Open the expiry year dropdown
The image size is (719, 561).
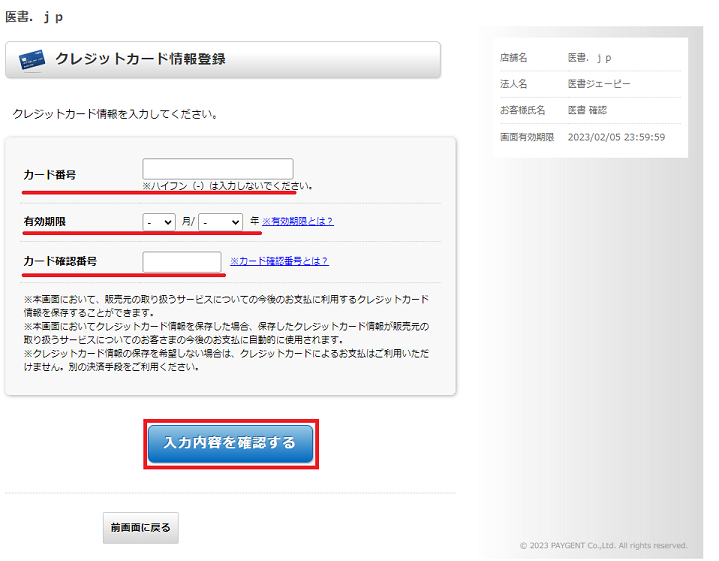point(221,222)
